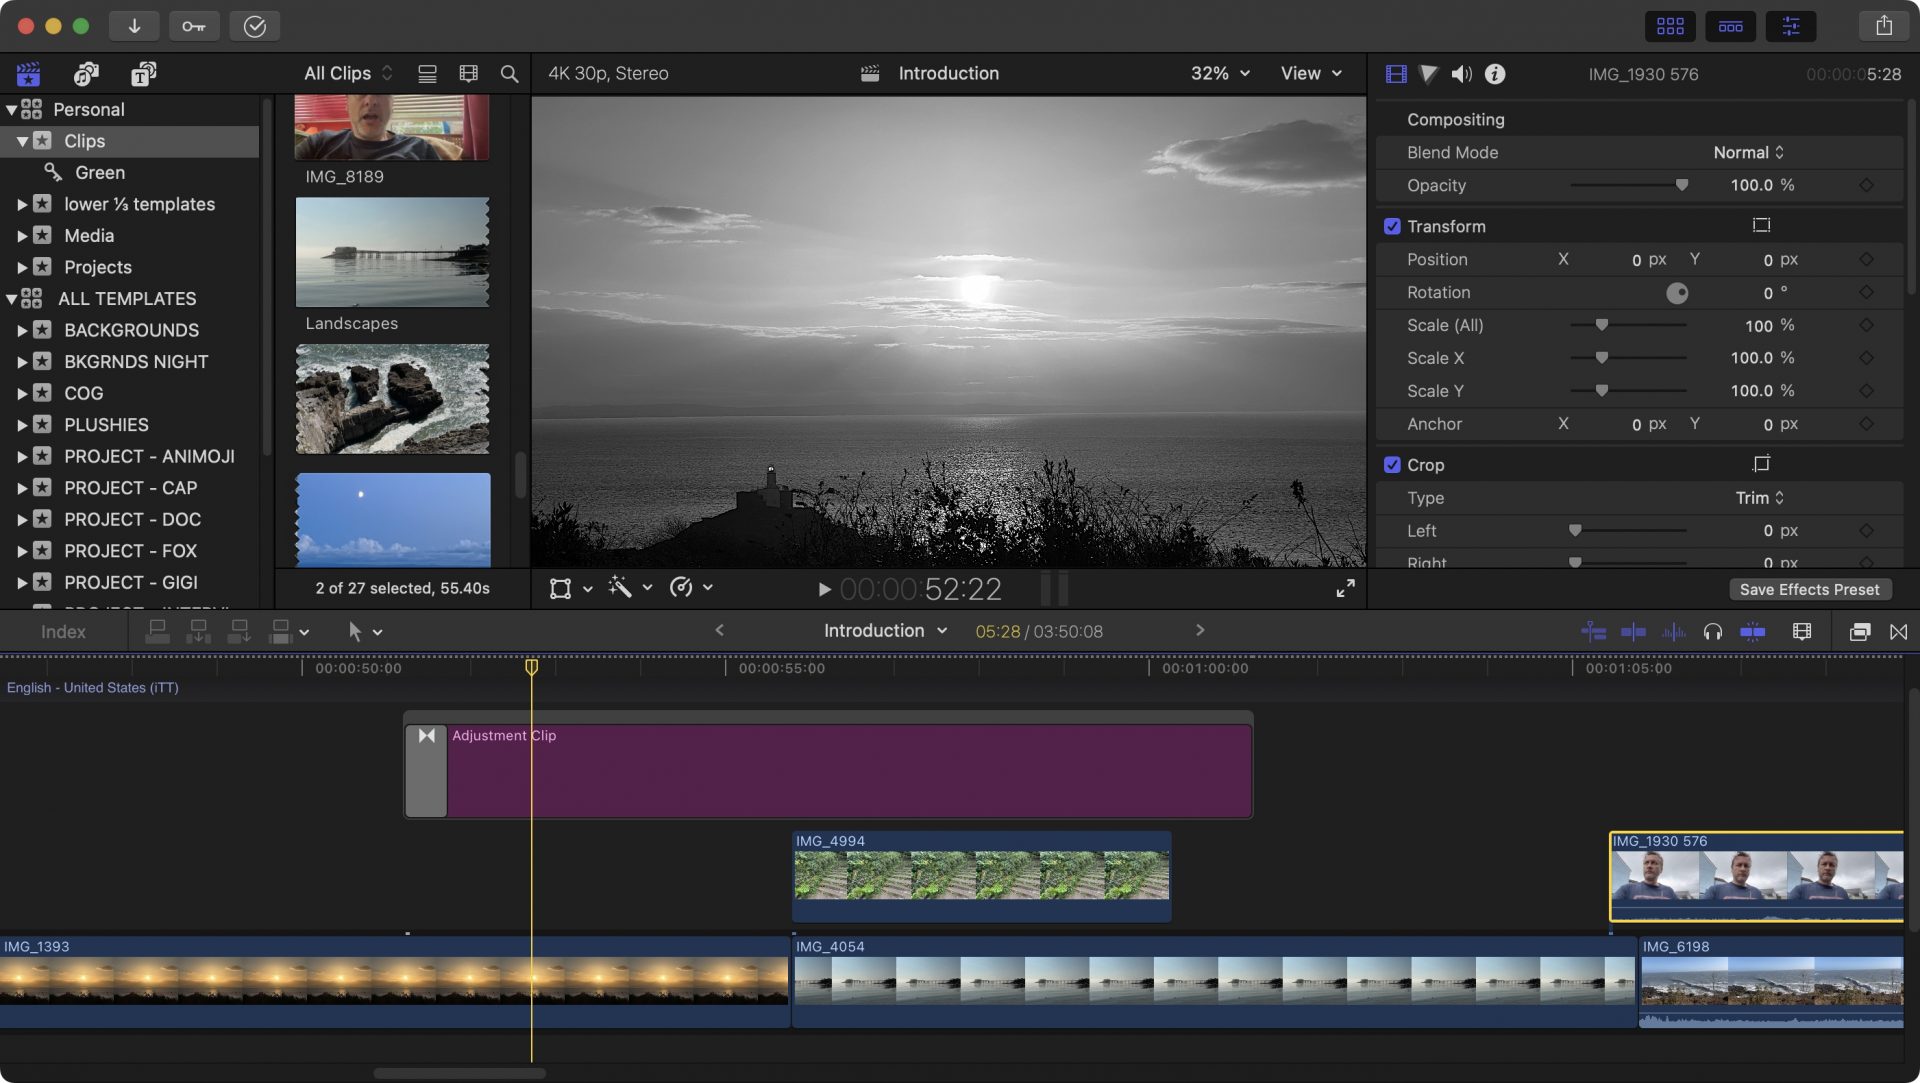
Task: Select the IMG_4994 clip in the timeline
Action: pos(980,877)
